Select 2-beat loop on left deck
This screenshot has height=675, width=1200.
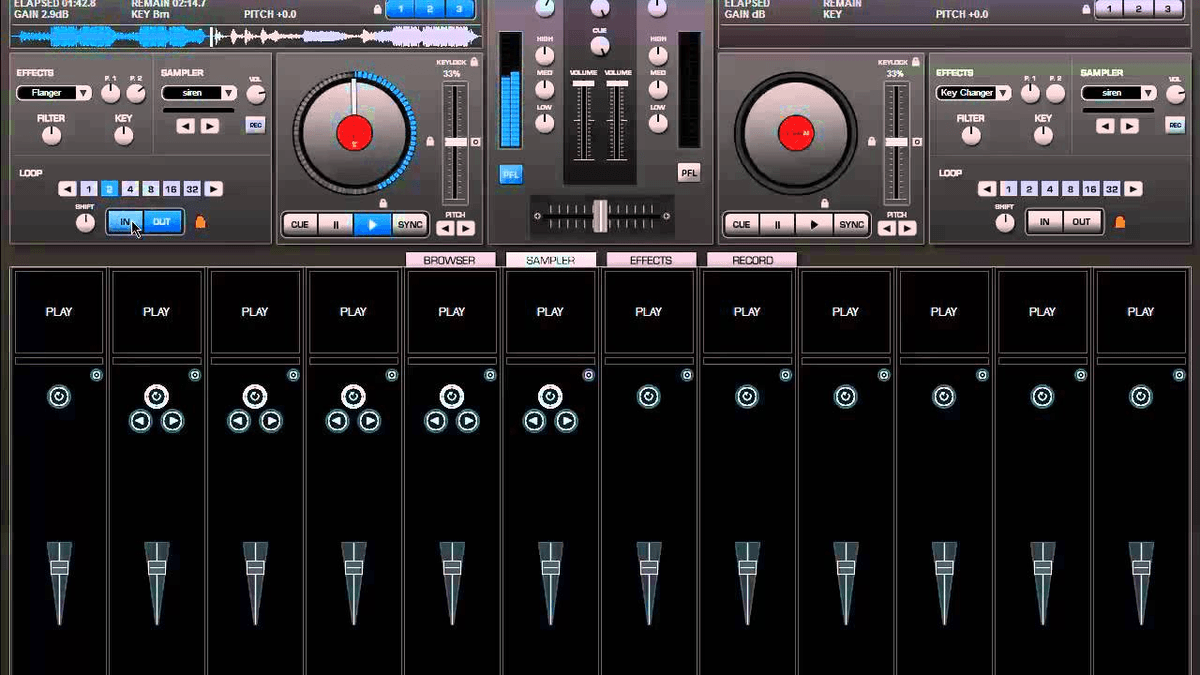tap(109, 189)
